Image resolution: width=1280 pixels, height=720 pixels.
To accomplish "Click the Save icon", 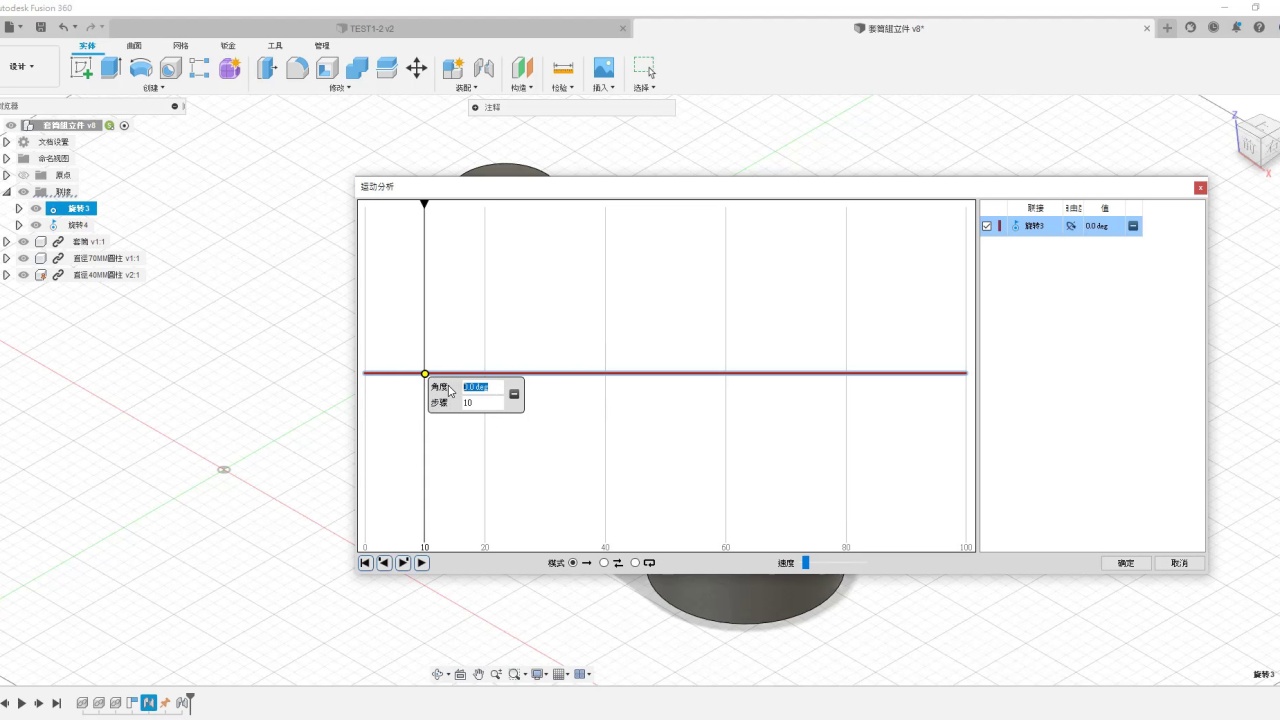I will tap(40, 28).
